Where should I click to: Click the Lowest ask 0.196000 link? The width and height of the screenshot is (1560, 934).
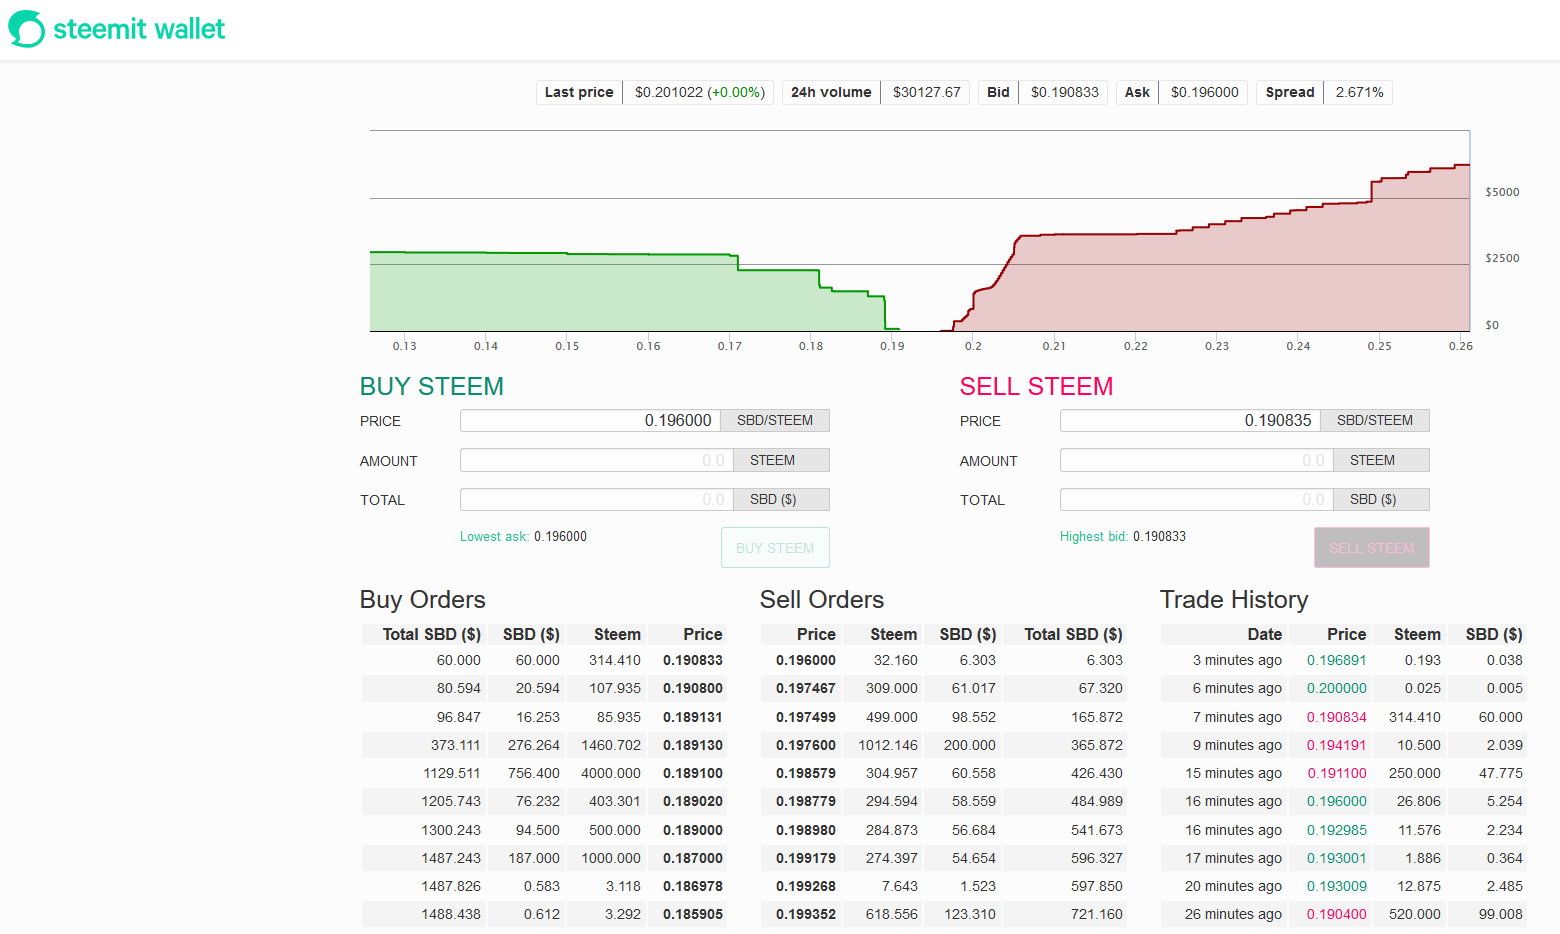coord(523,537)
